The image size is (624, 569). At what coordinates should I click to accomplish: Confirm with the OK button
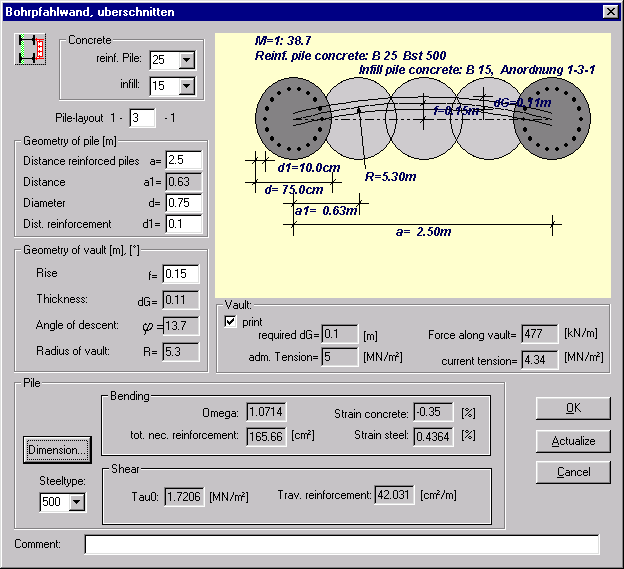pyautogui.click(x=573, y=408)
